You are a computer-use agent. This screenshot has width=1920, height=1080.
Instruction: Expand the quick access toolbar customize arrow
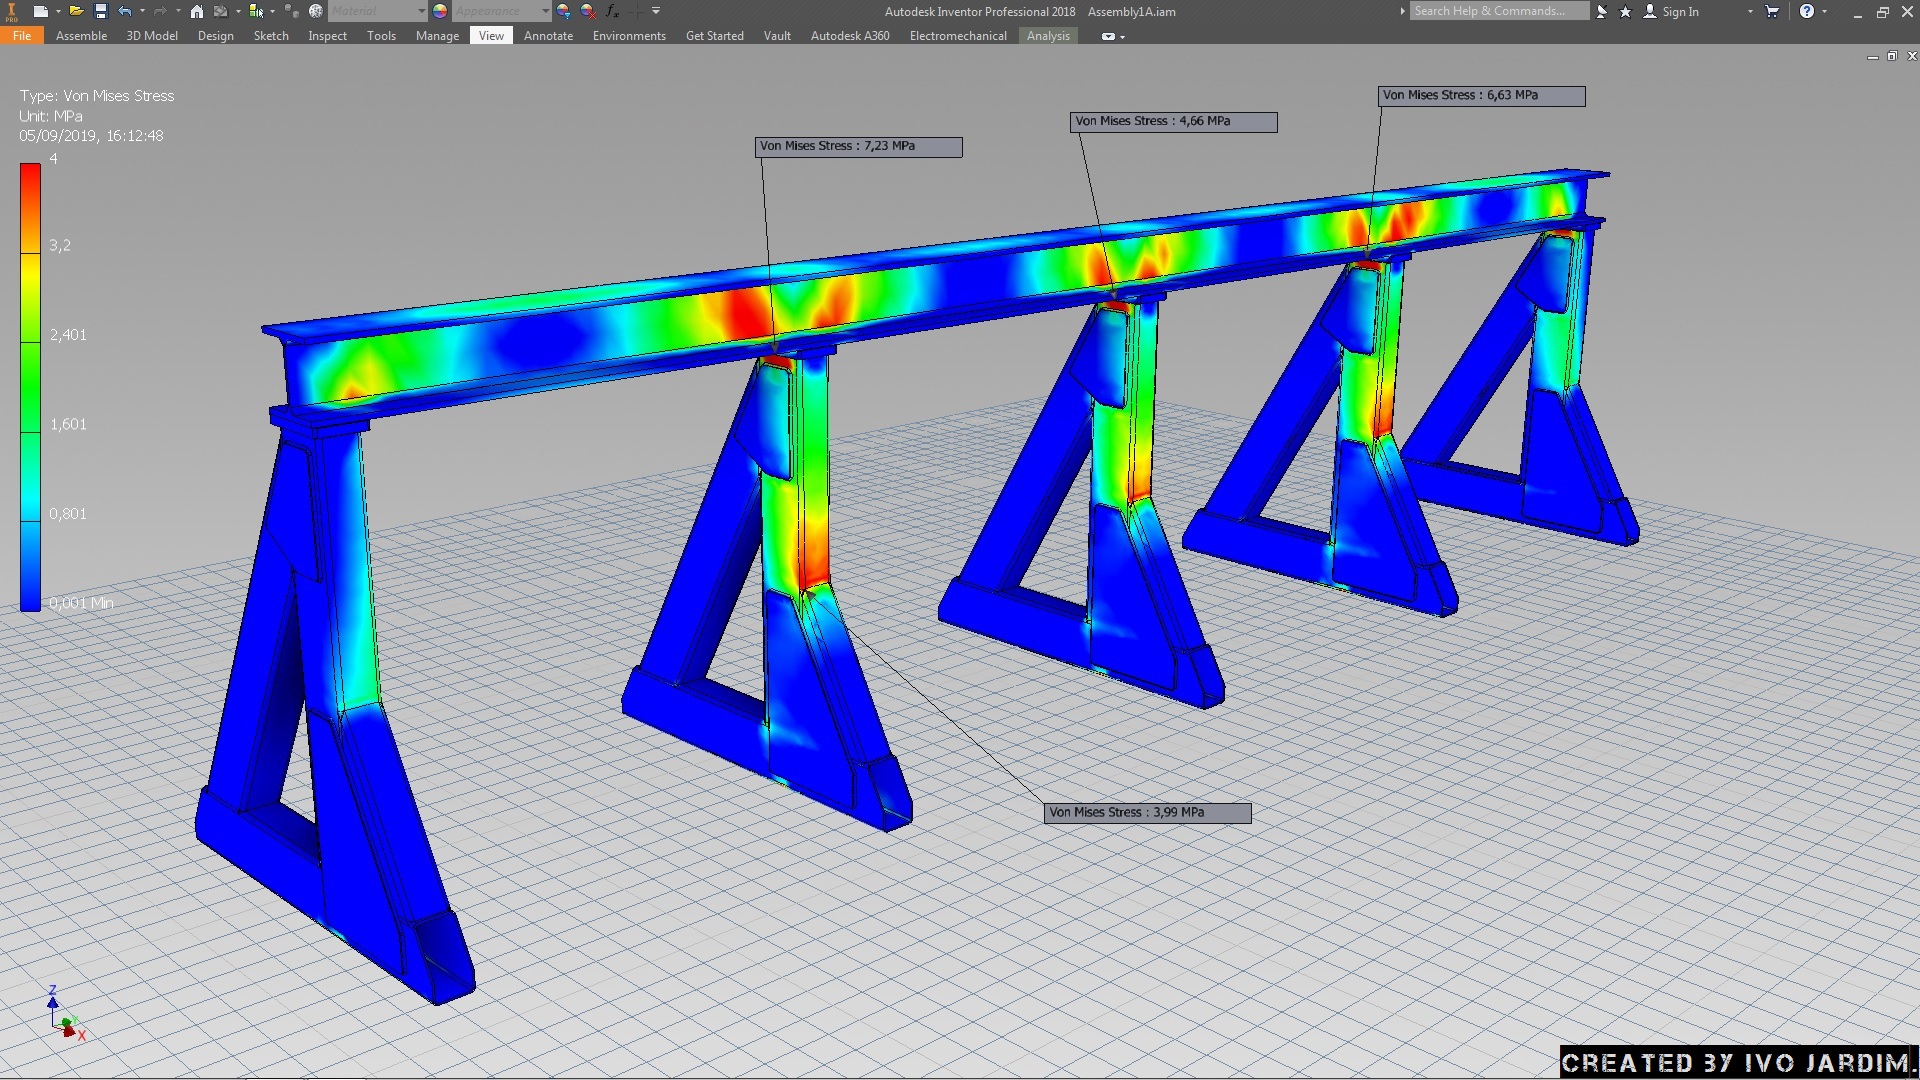coord(656,11)
